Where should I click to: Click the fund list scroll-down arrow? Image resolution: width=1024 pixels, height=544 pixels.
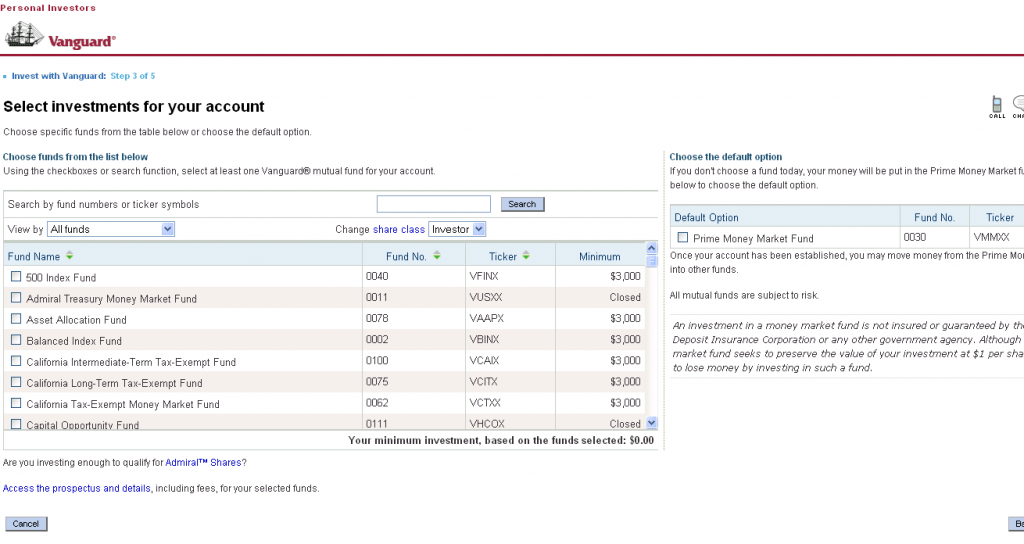pos(652,424)
